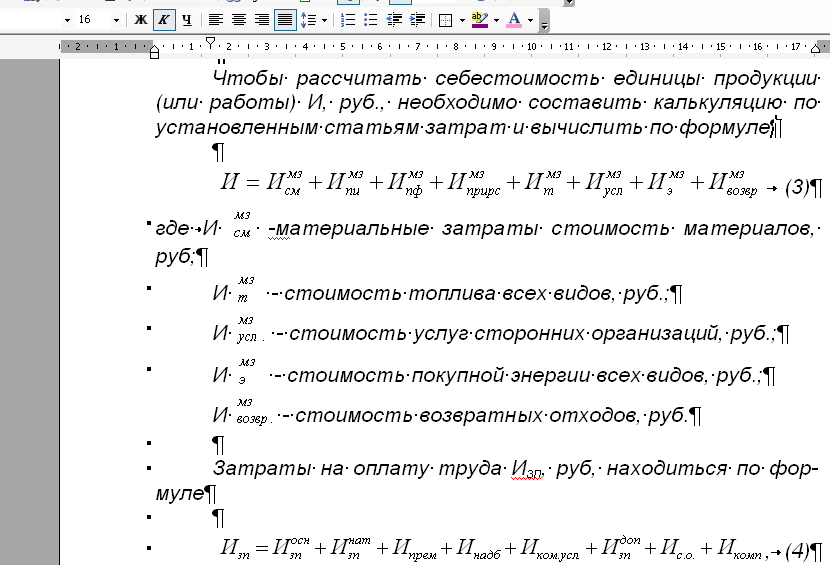Apply bulleted list formatting

[x=371, y=20]
